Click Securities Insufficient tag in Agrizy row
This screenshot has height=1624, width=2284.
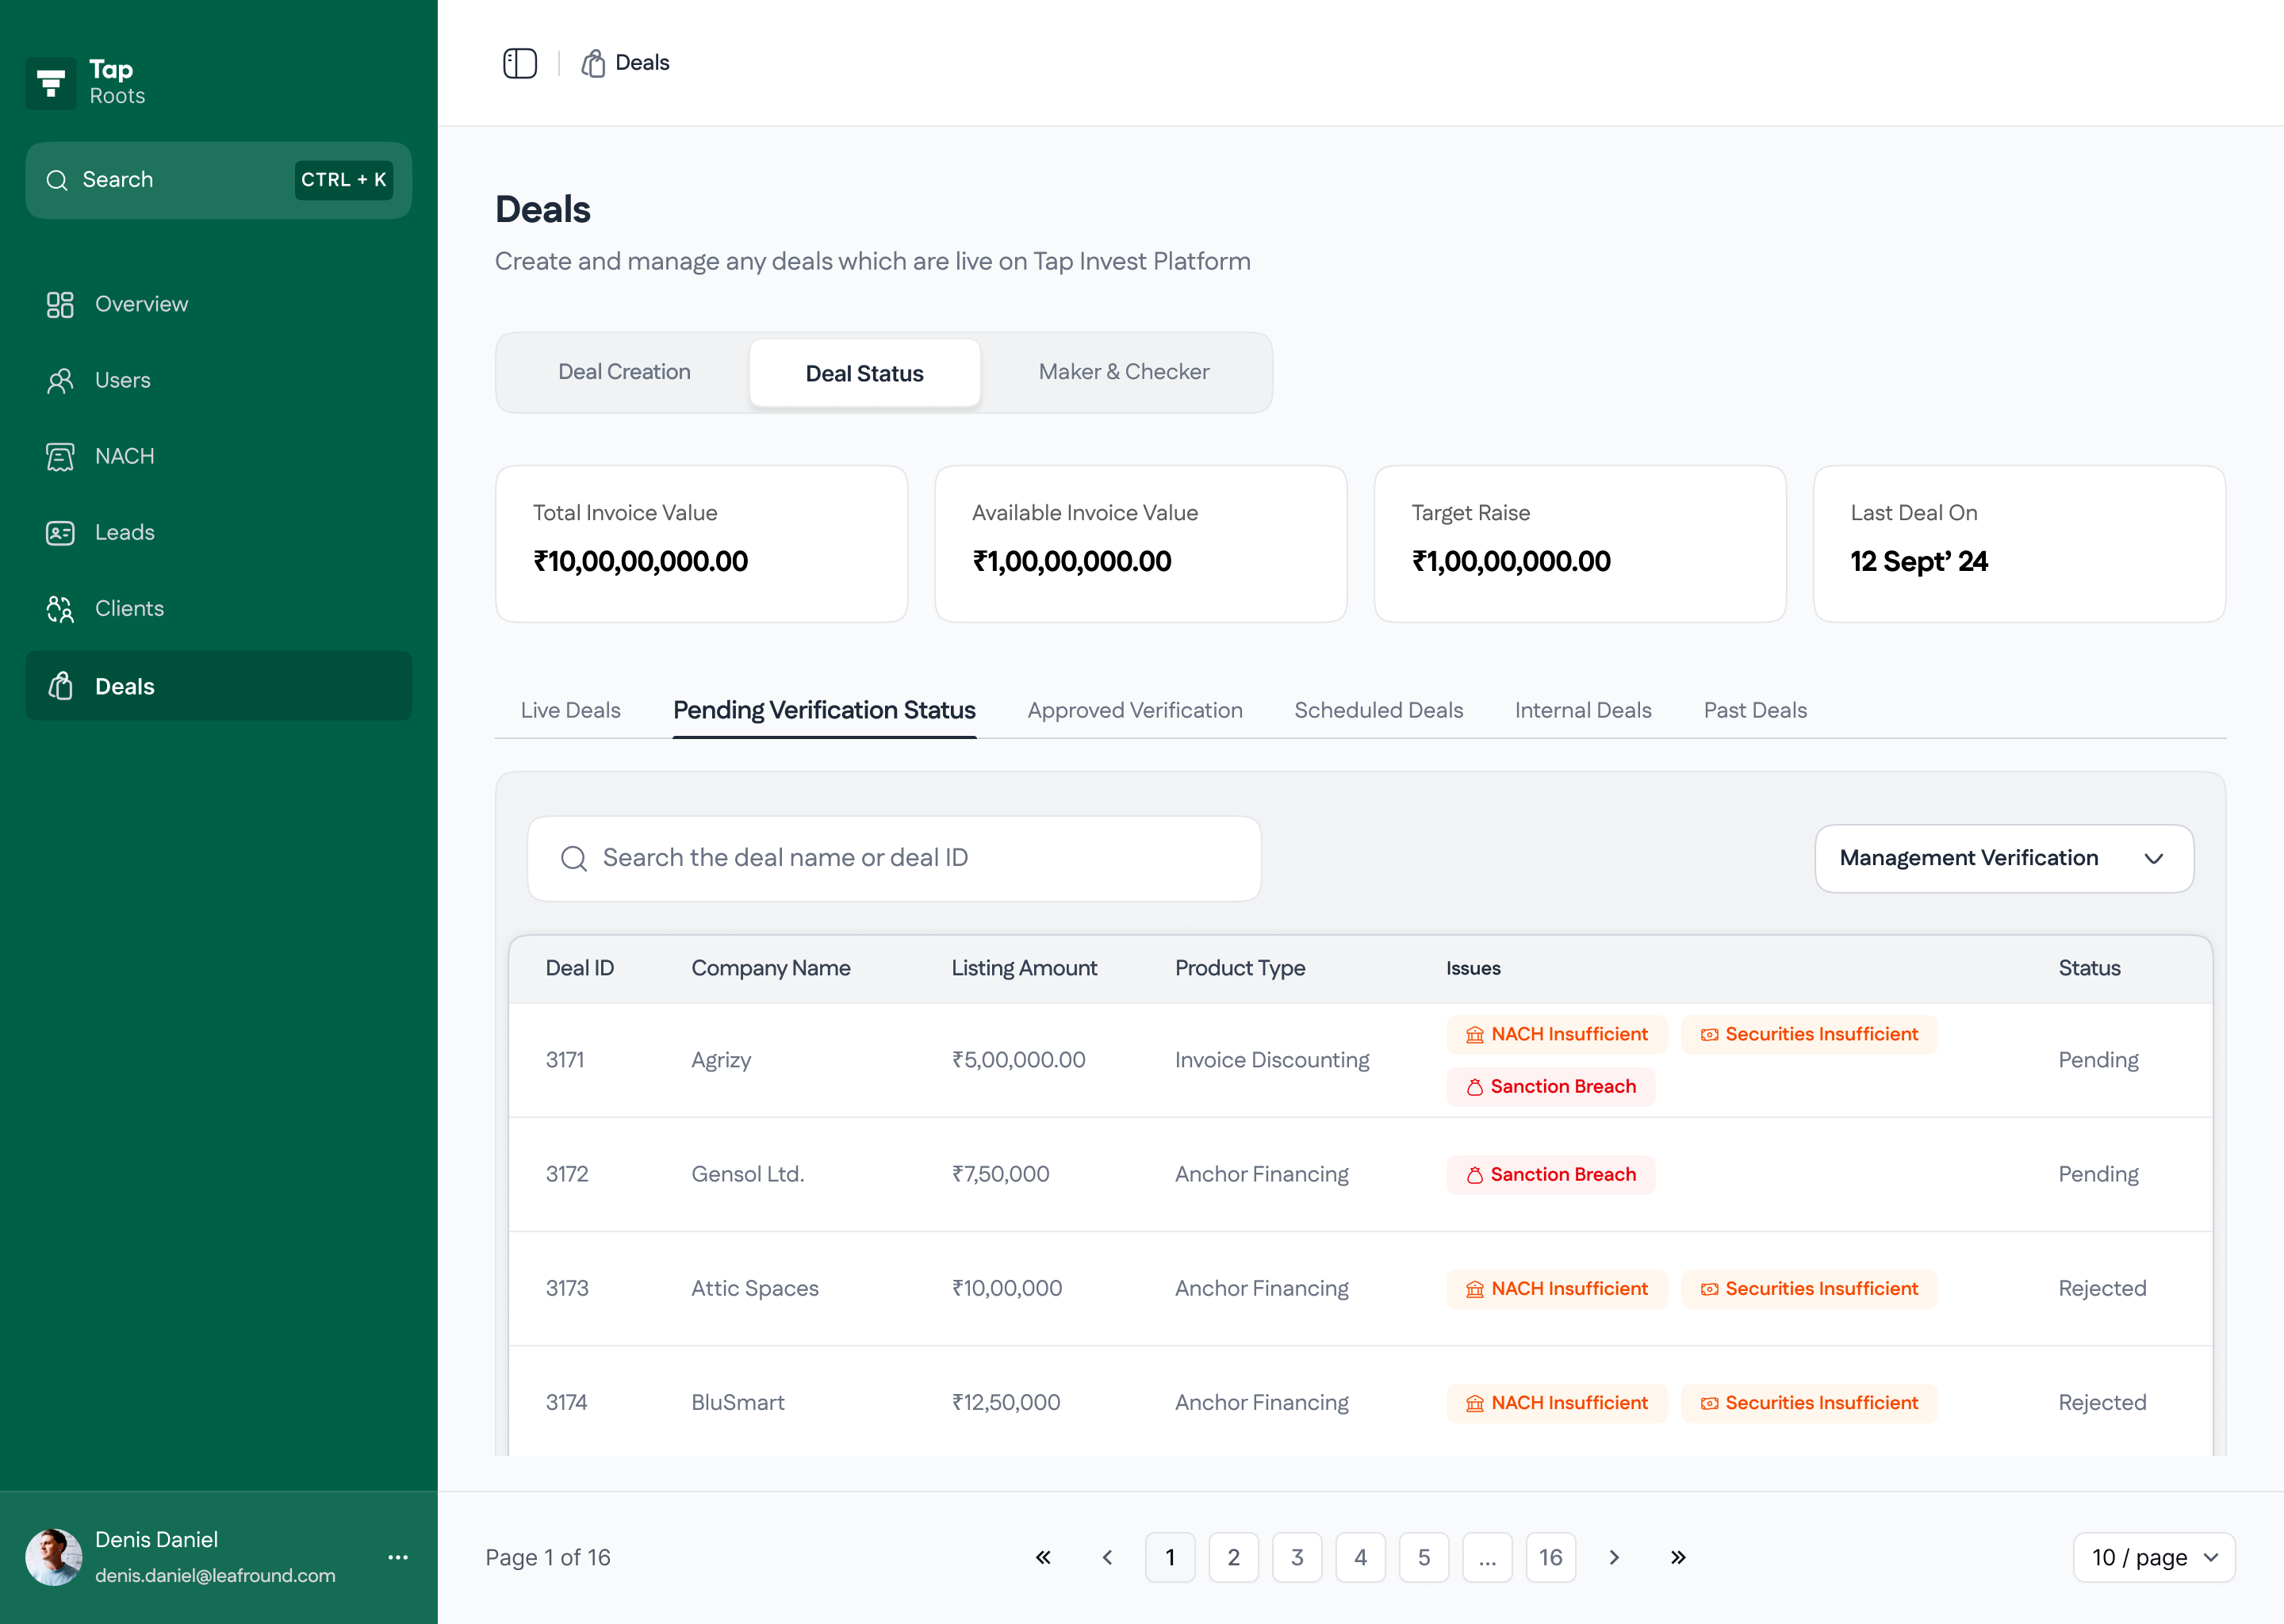click(x=1809, y=1034)
